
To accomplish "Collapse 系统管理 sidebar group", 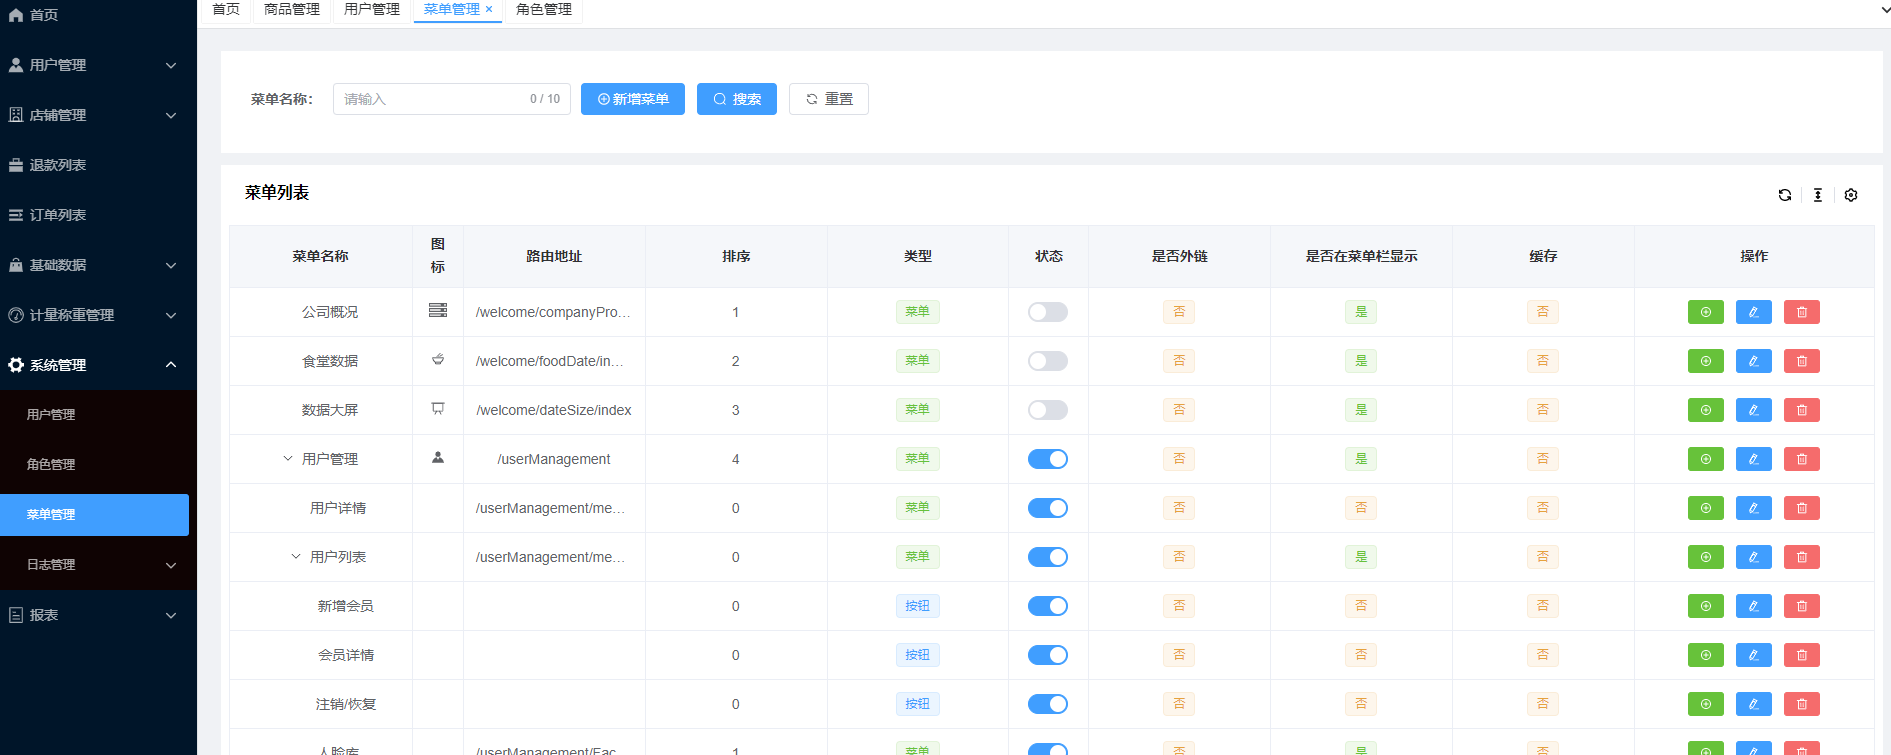I will click(98, 365).
